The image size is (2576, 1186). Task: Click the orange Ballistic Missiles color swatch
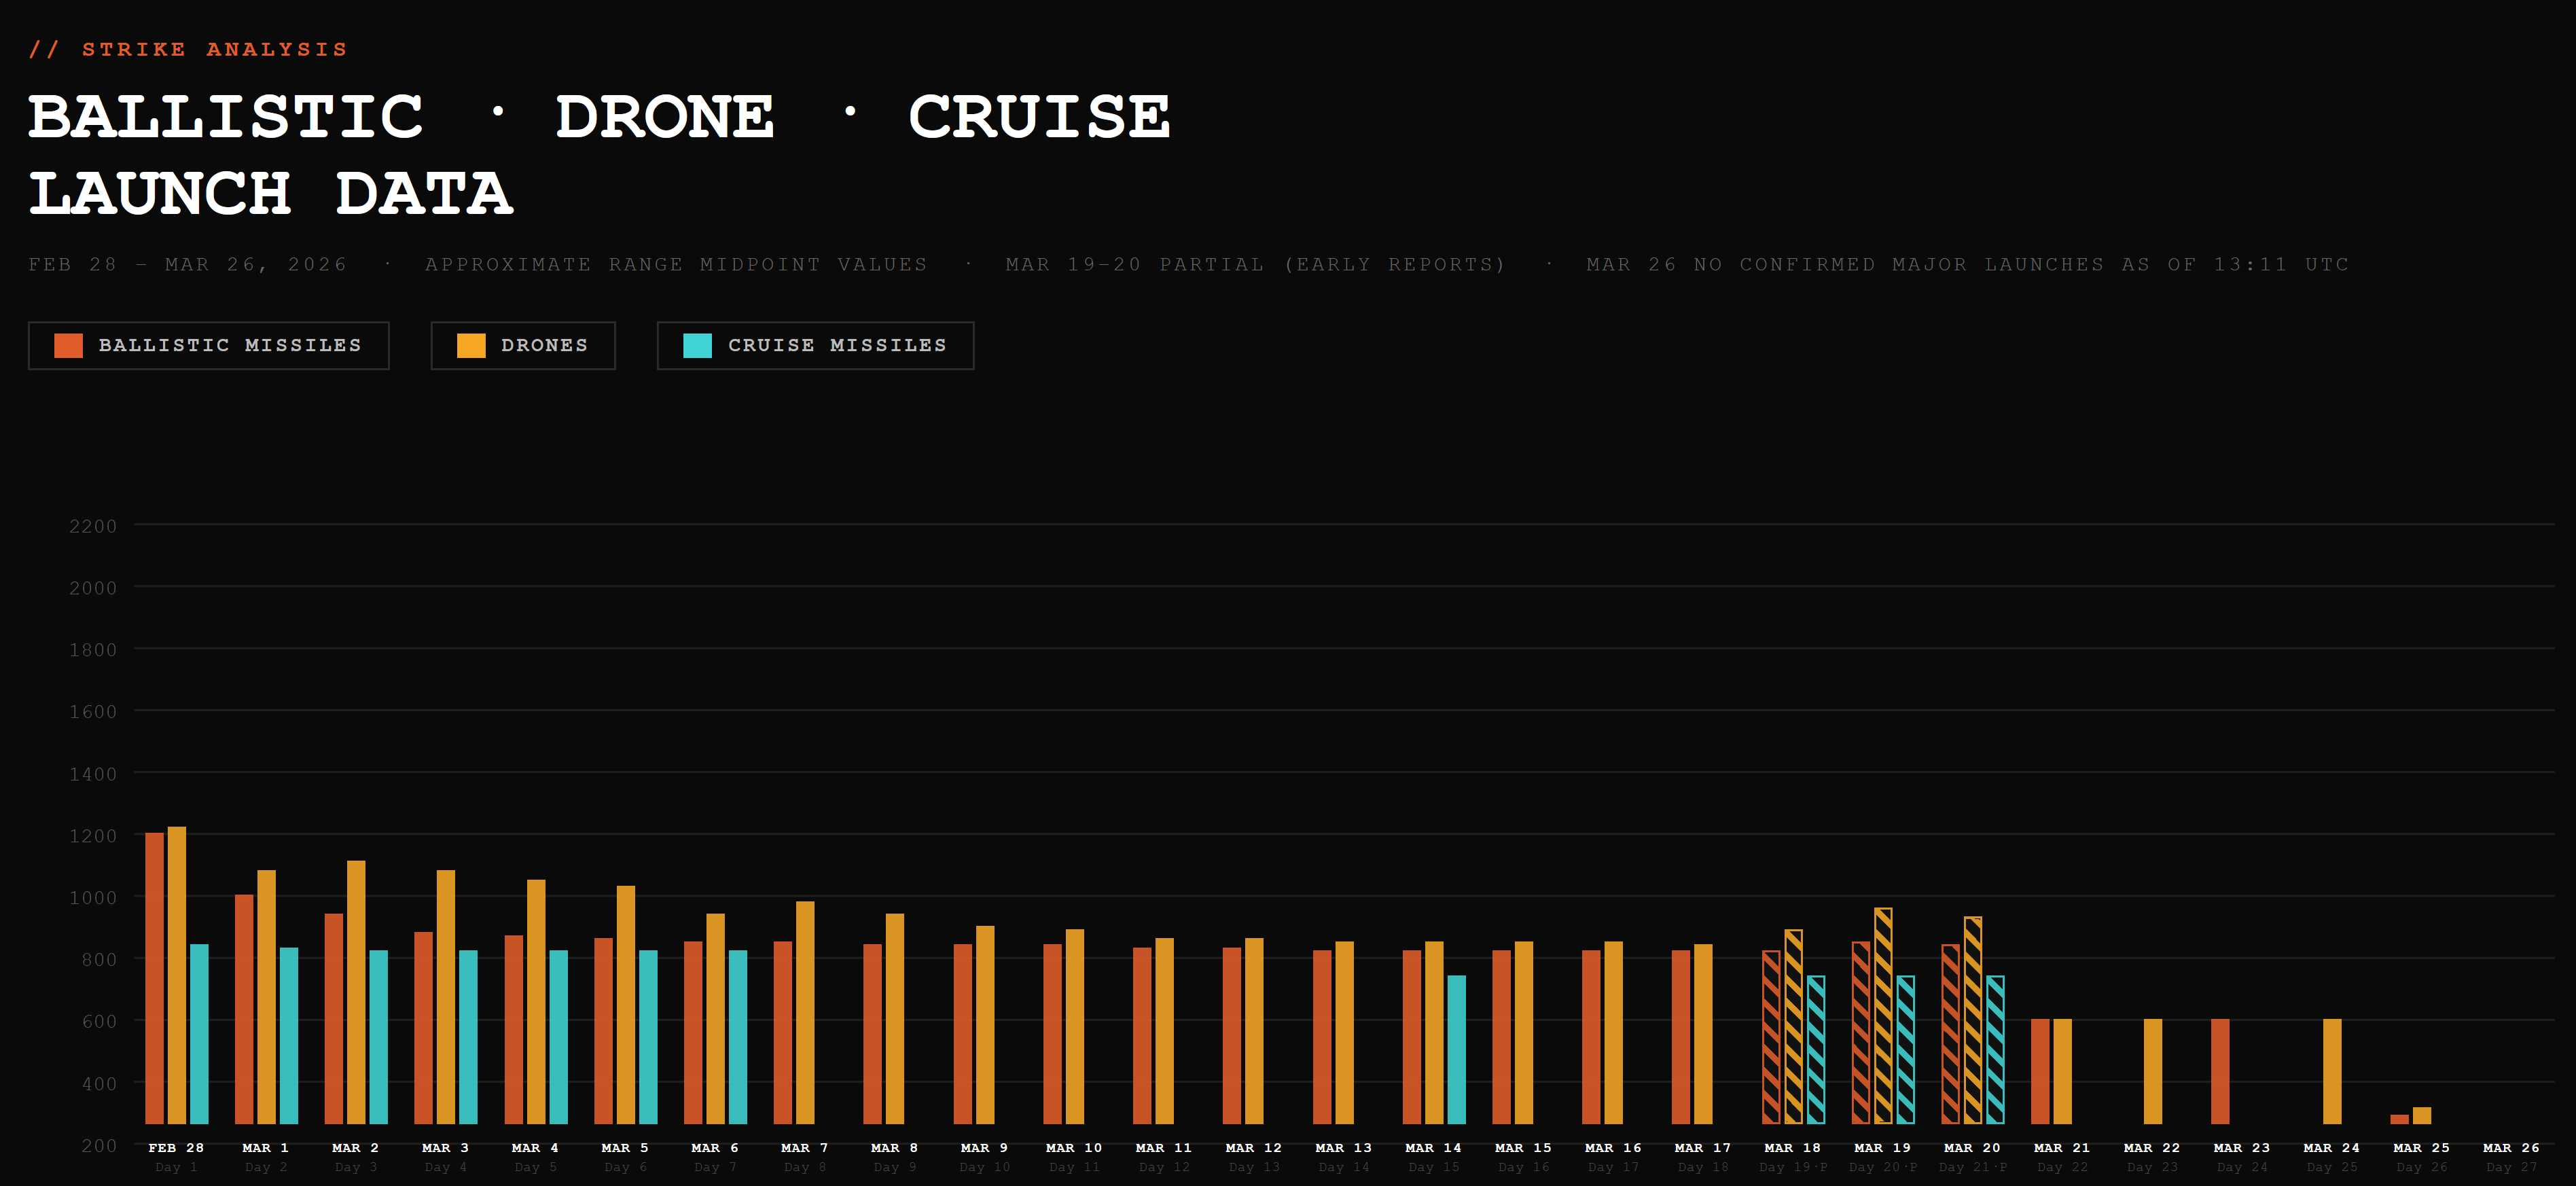69,346
